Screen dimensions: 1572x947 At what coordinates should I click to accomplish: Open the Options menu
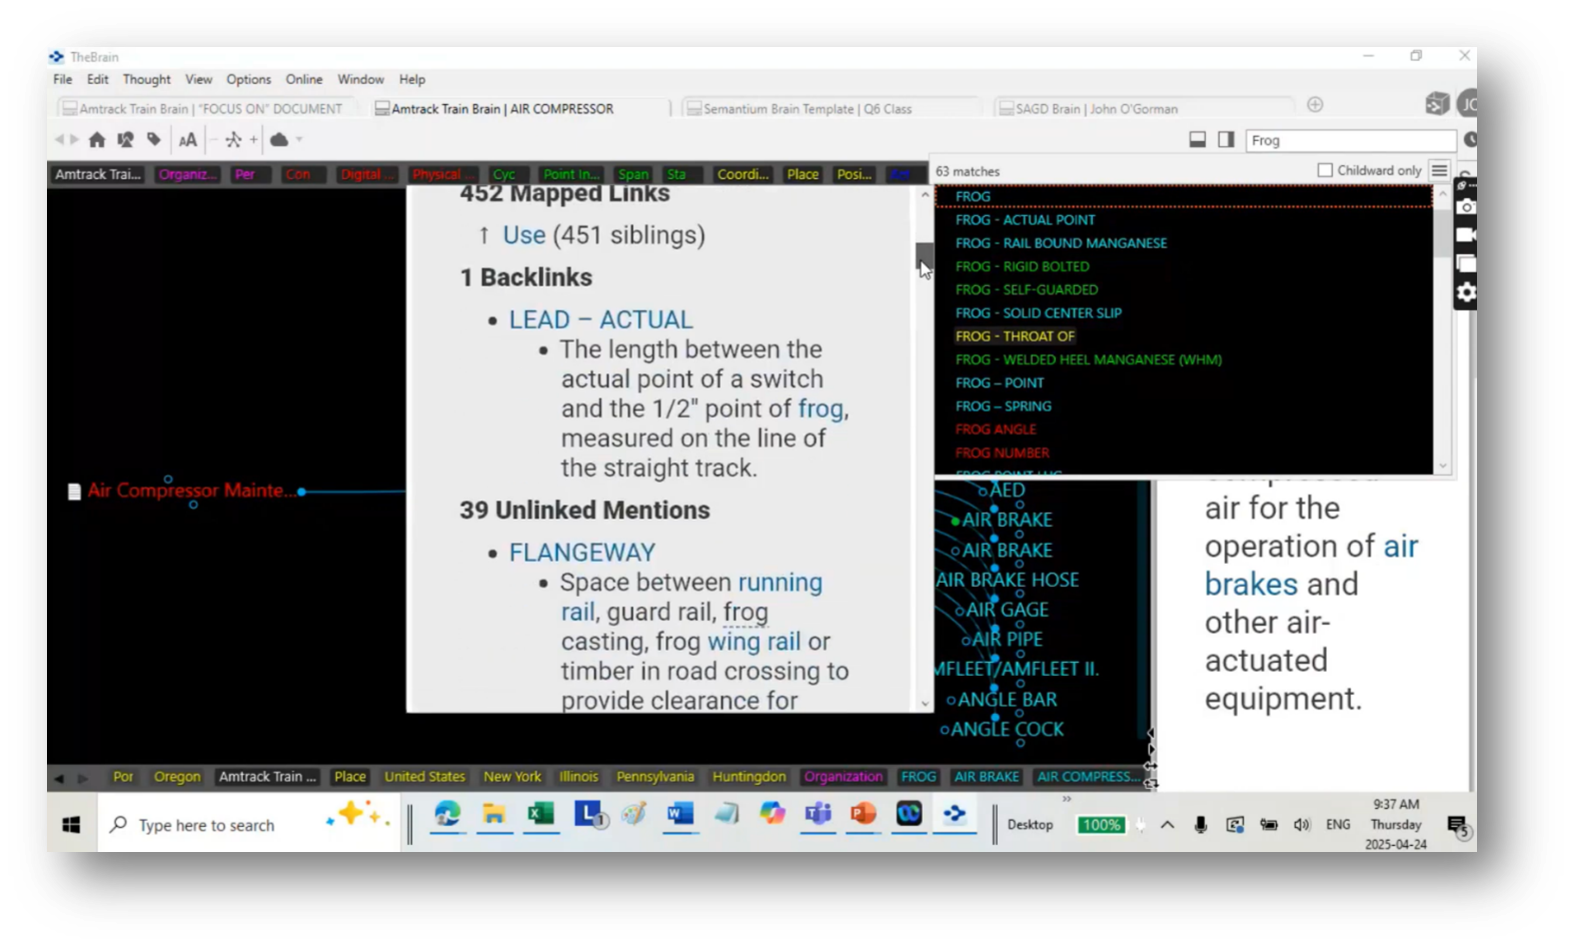point(248,79)
